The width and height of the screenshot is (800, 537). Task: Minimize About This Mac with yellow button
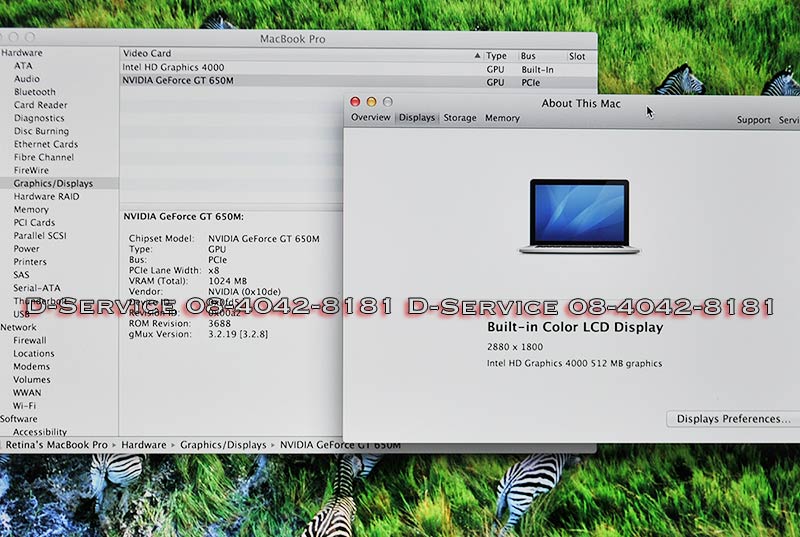coord(371,102)
